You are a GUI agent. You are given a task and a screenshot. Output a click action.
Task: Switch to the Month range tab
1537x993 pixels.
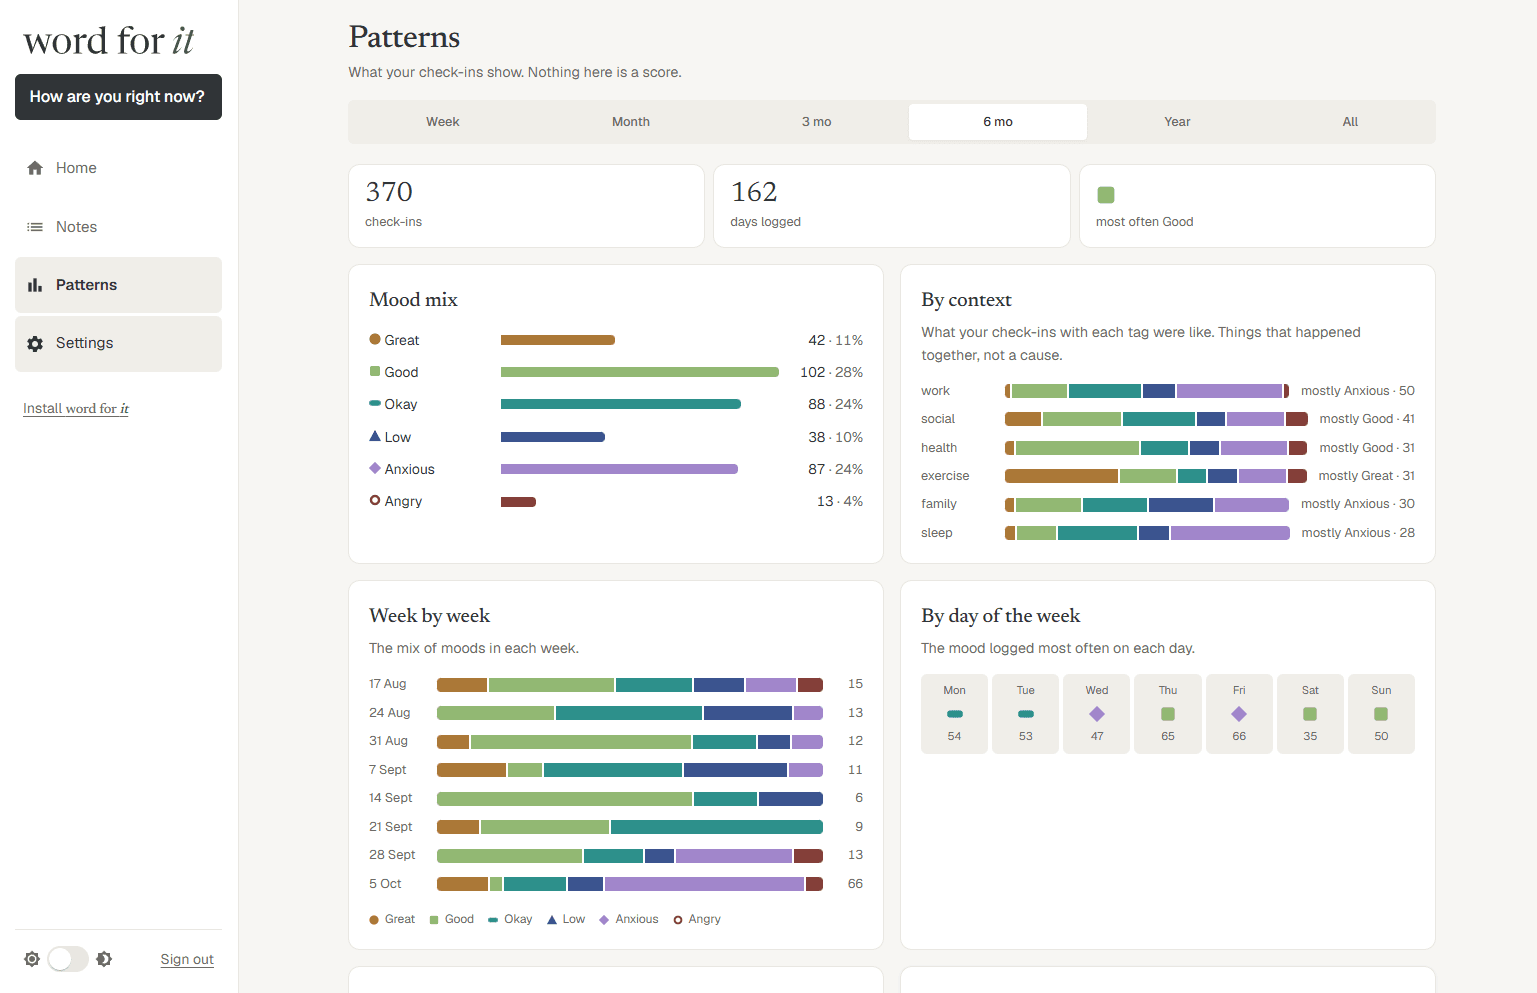pyautogui.click(x=631, y=122)
